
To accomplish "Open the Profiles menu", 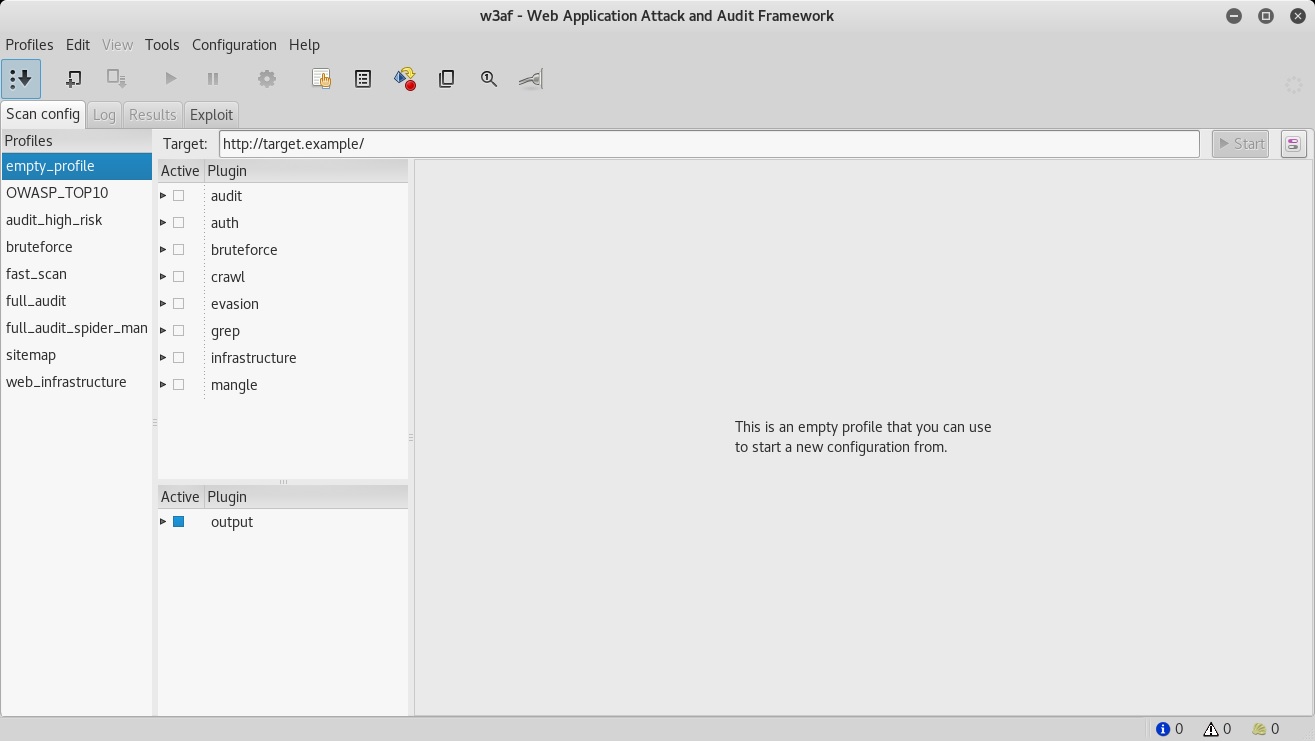I will coord(29,45).
